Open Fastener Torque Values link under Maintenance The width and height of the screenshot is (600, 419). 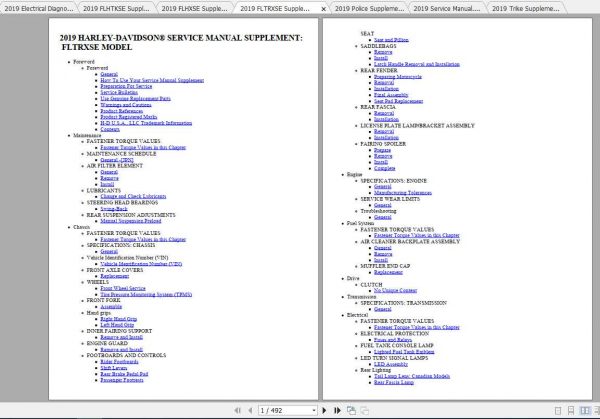point(143,147)
